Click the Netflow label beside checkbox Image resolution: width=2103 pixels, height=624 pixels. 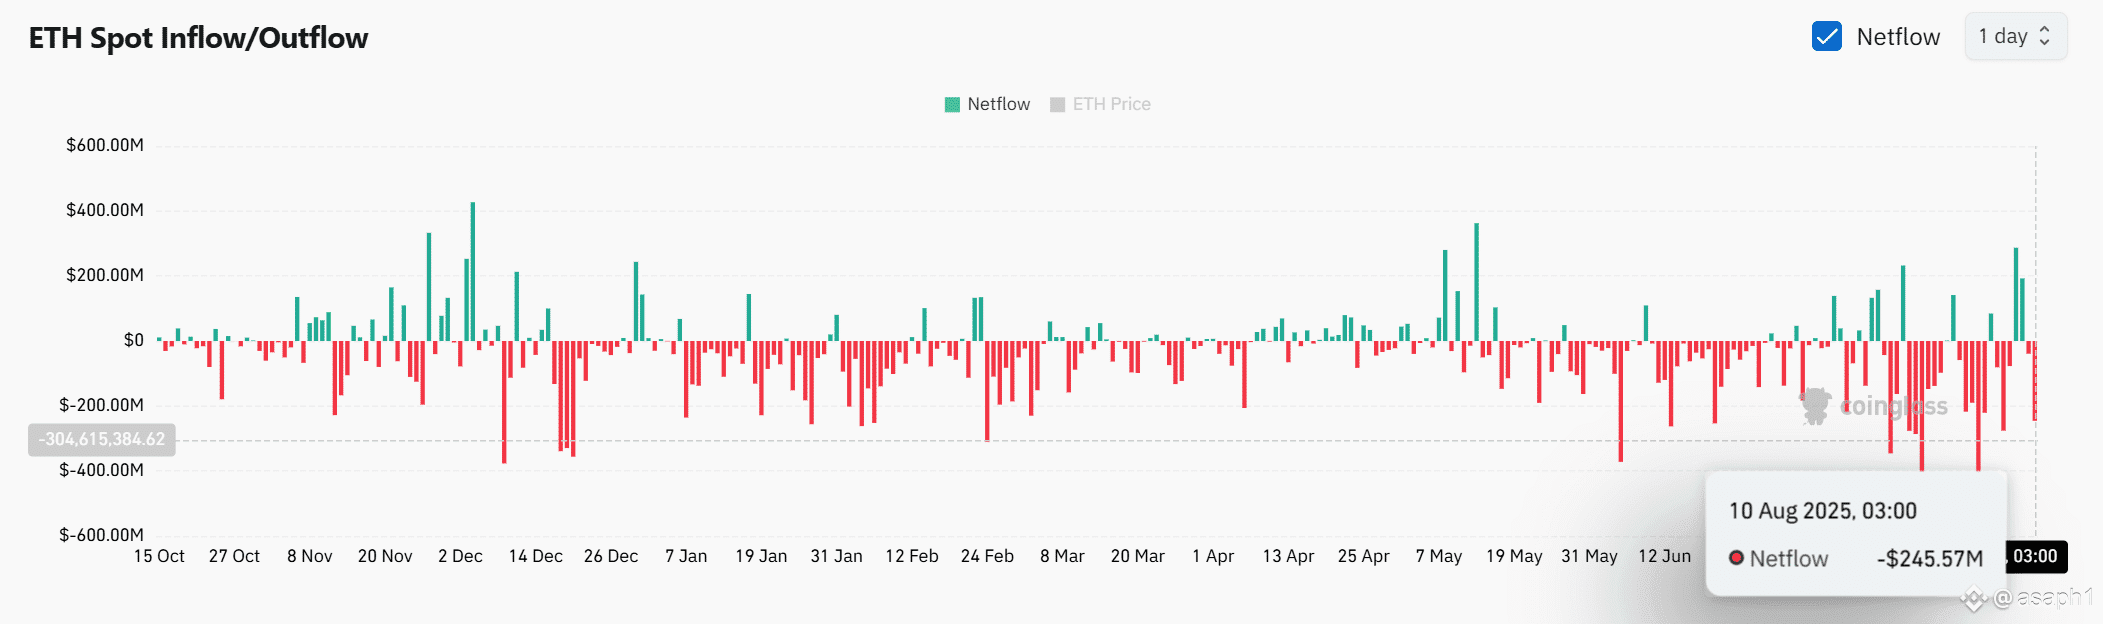click(x=1897, y=37)
